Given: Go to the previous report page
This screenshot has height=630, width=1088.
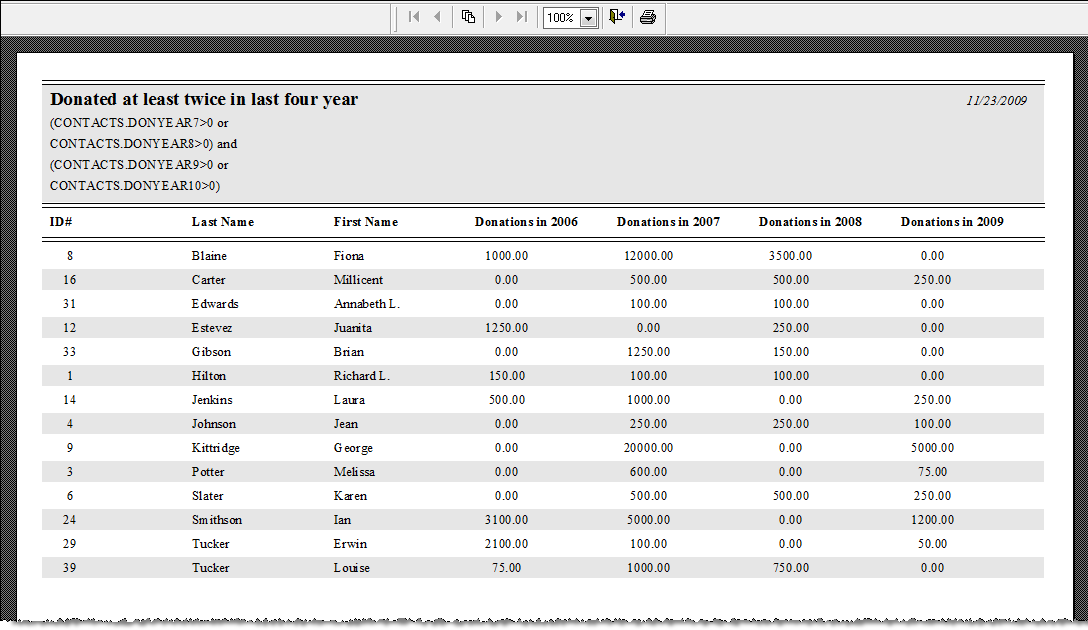Looking at the screenshot, I should click(x=435, y=17).
